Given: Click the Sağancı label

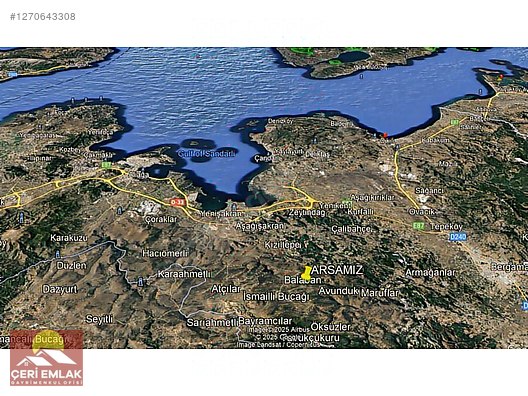Looking at the screenshot, I should point(429,191).
